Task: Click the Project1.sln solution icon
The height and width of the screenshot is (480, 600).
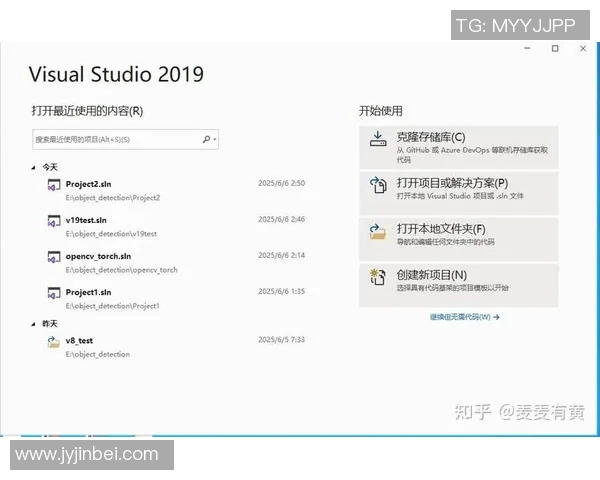Action: point(54,293)
